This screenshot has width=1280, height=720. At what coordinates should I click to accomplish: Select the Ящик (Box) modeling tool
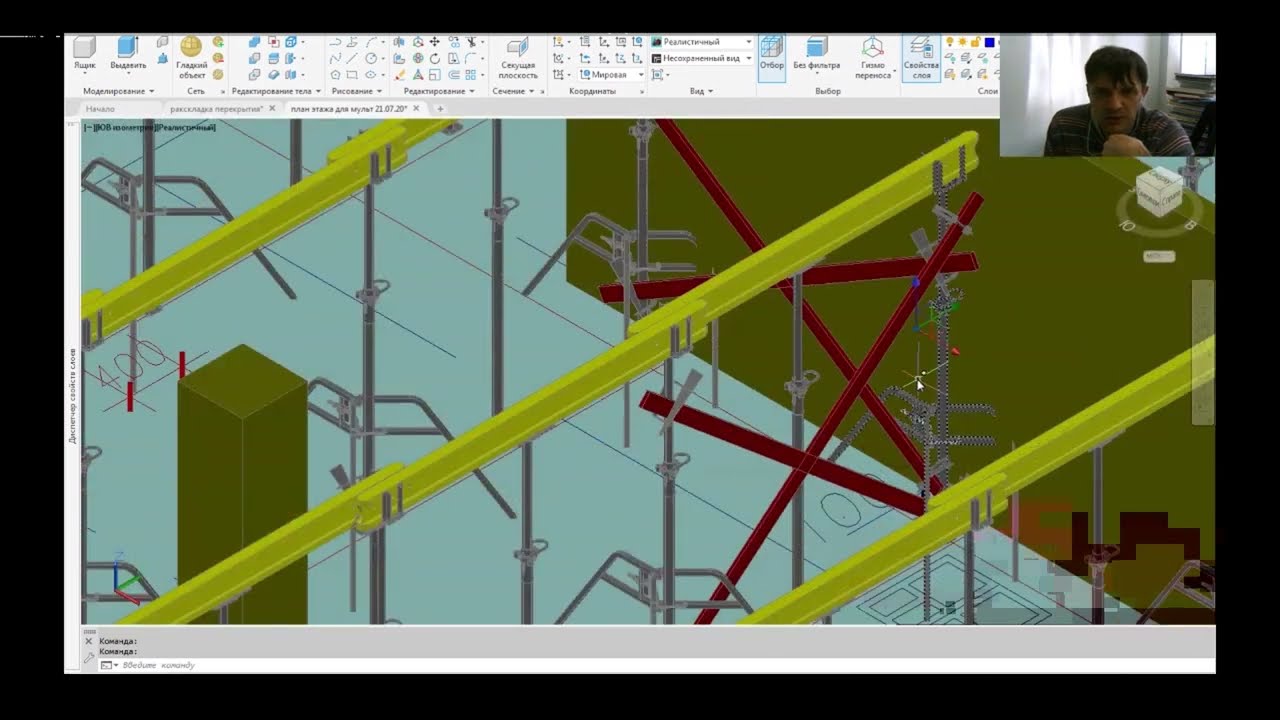coord(84,53)
